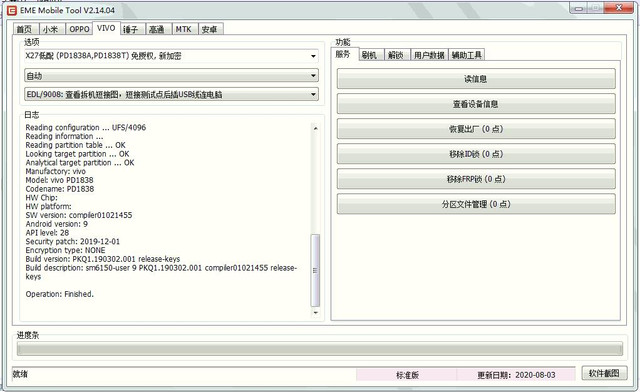Click the log line 'Codename: PD1838'
The height and width of the screenshot is (392, 640).
point(60,189)
